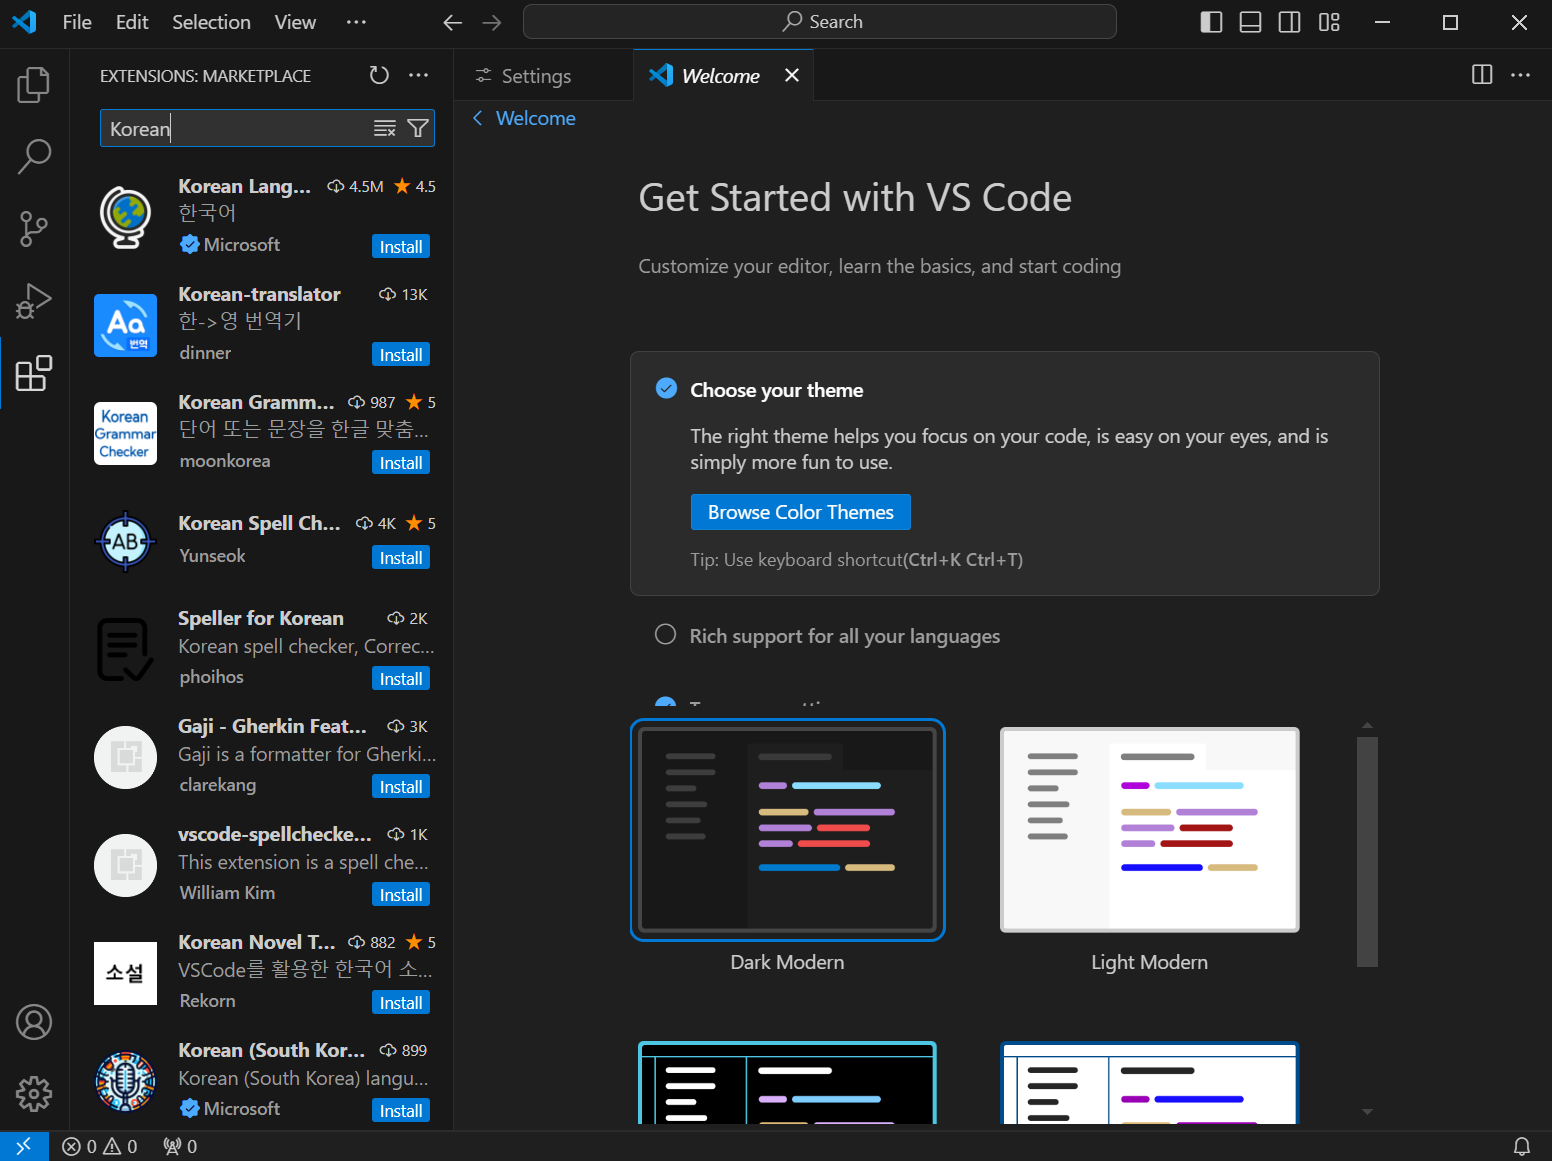The width and height of the screenshot is (1552, 1161).
Task: Open Extensions views and more actions
Action: pyautogui.click(x=419, y=75)
